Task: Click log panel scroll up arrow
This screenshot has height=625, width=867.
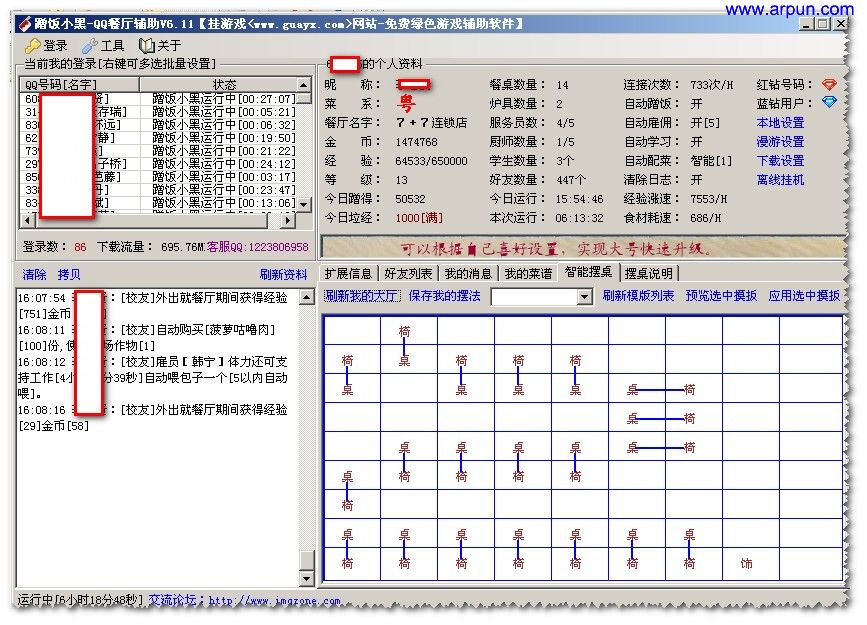Action: point(306,298)
